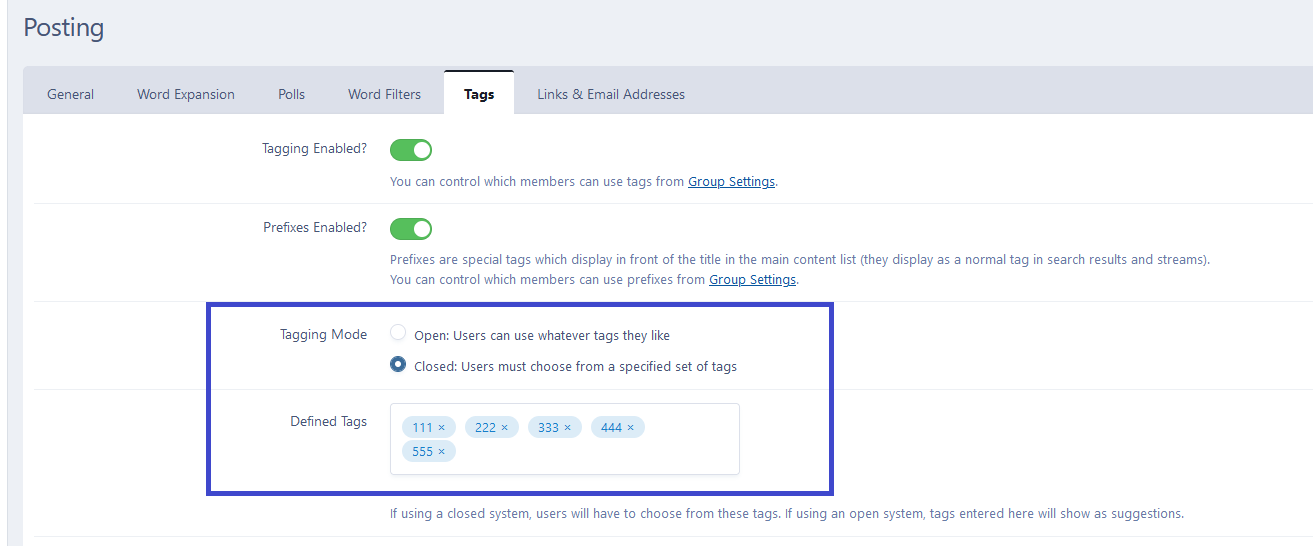The width and height of the screenshot is (1313, 546).
Task: Open the Word Filters tab
Action: [x=384, y=94]
